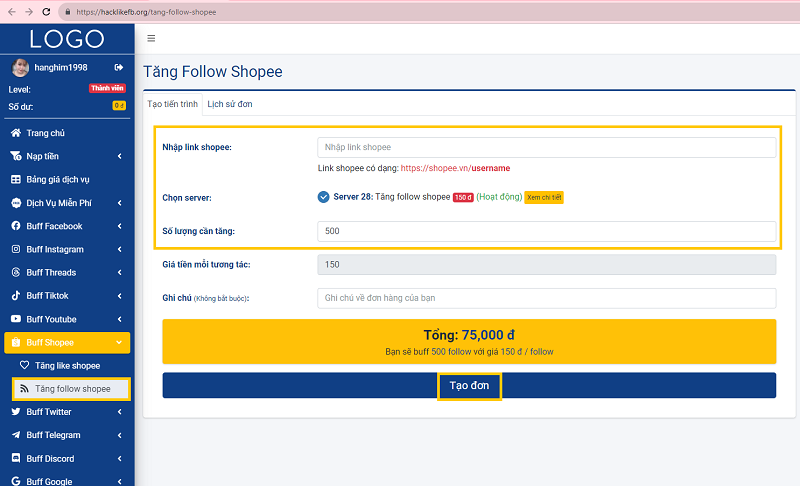Click the 0 đ balance badge

coord(119,106)
